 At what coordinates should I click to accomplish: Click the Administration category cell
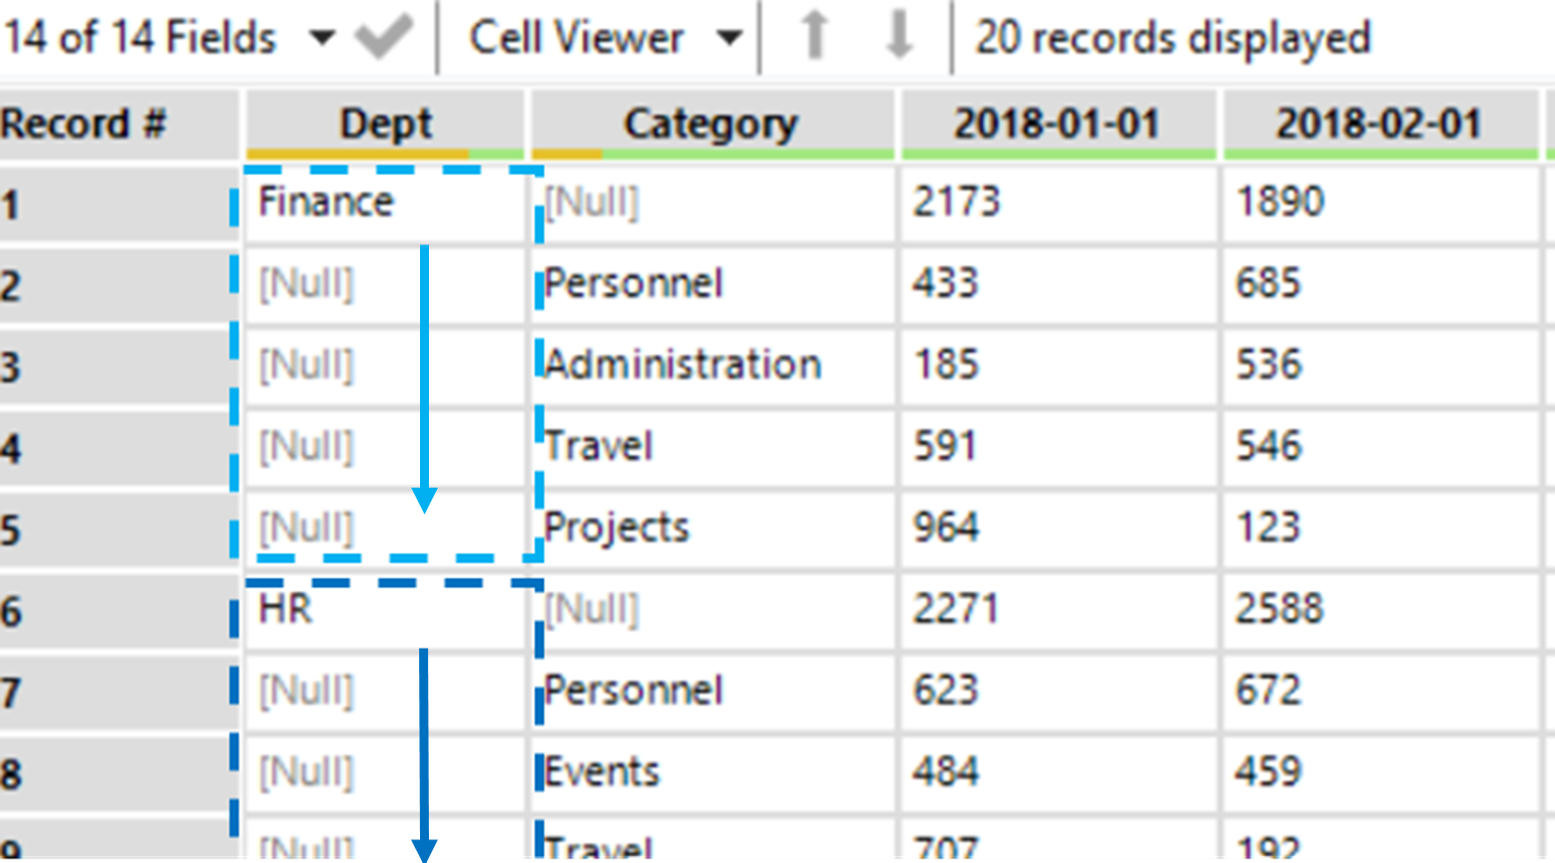click(x=683, y=365)
